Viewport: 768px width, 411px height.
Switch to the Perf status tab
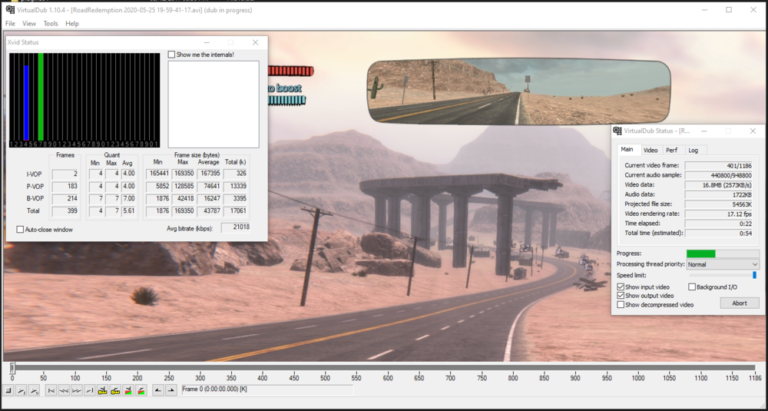click(x=672, y=150)
